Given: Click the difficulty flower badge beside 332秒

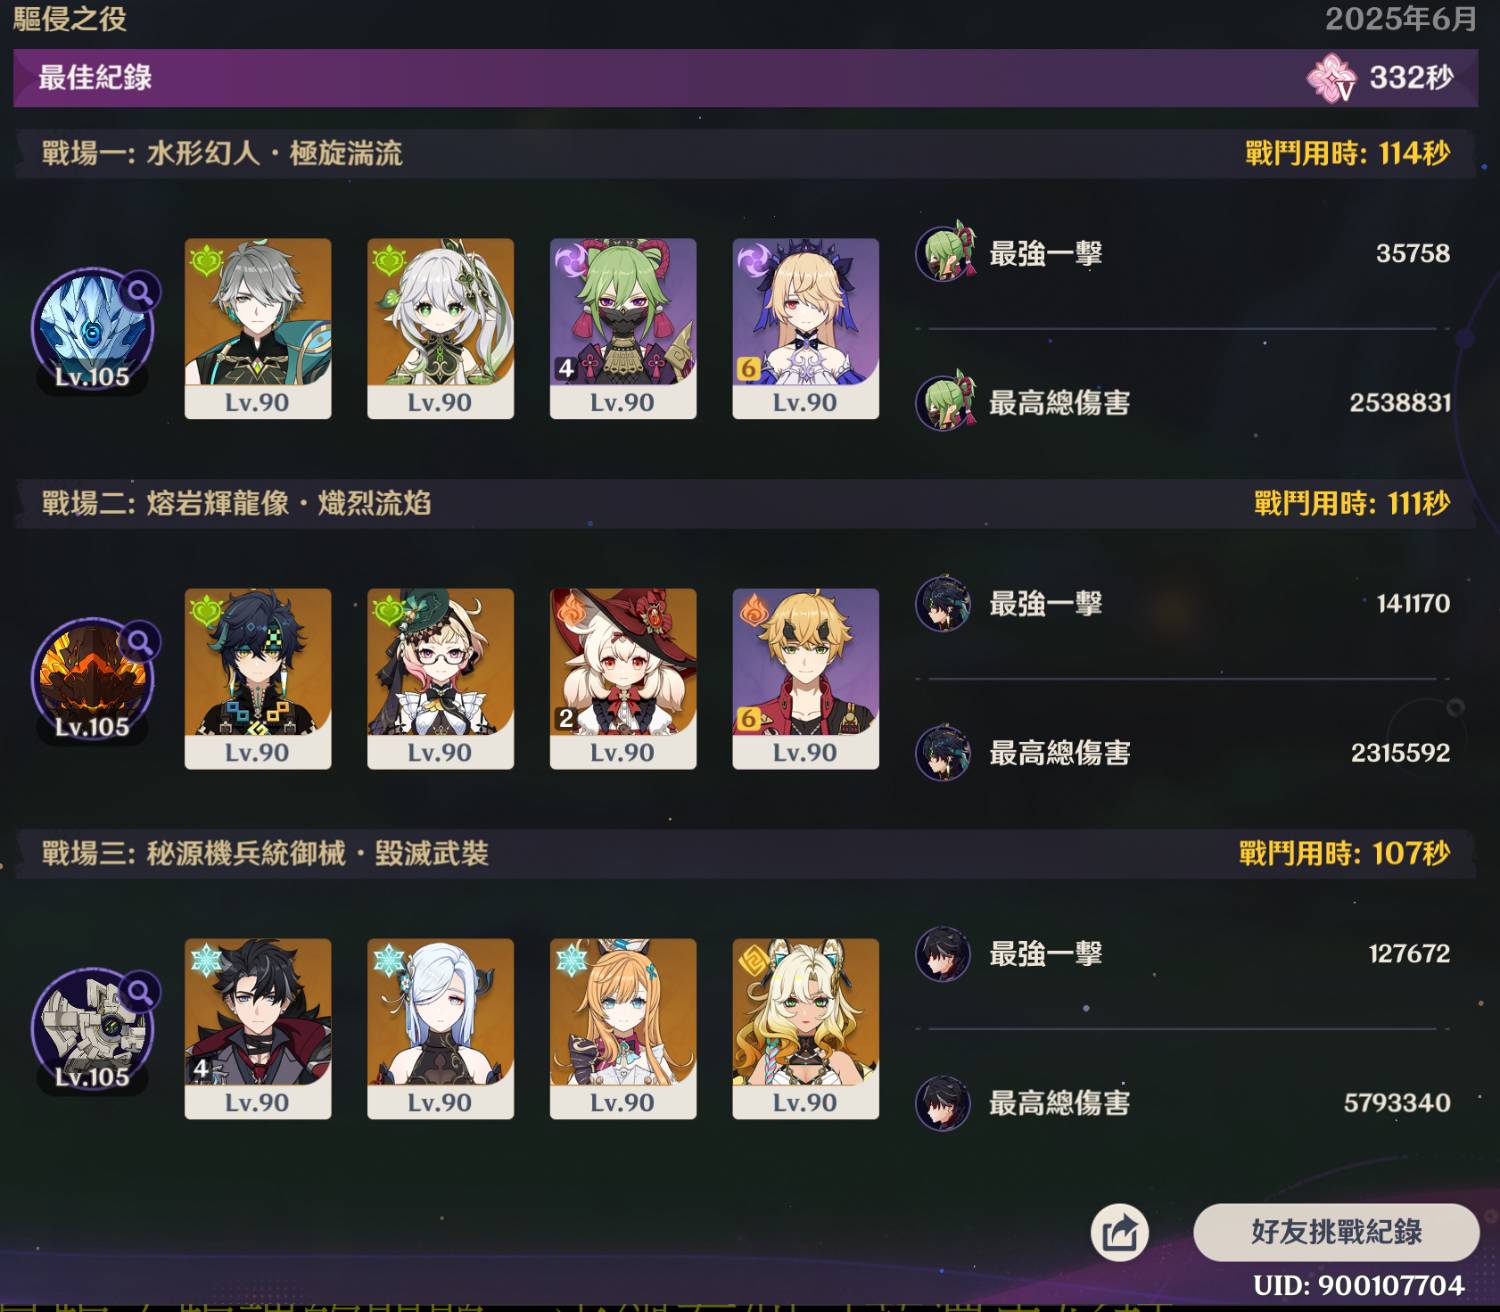Looking at the screenshot, I should click(x=1332, y=77).
